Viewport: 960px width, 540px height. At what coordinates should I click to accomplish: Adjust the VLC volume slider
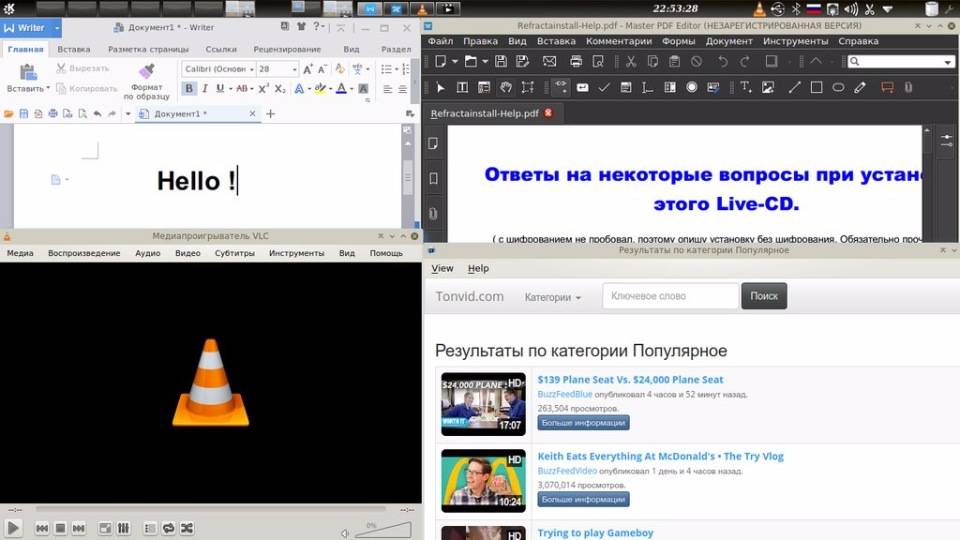383,530
